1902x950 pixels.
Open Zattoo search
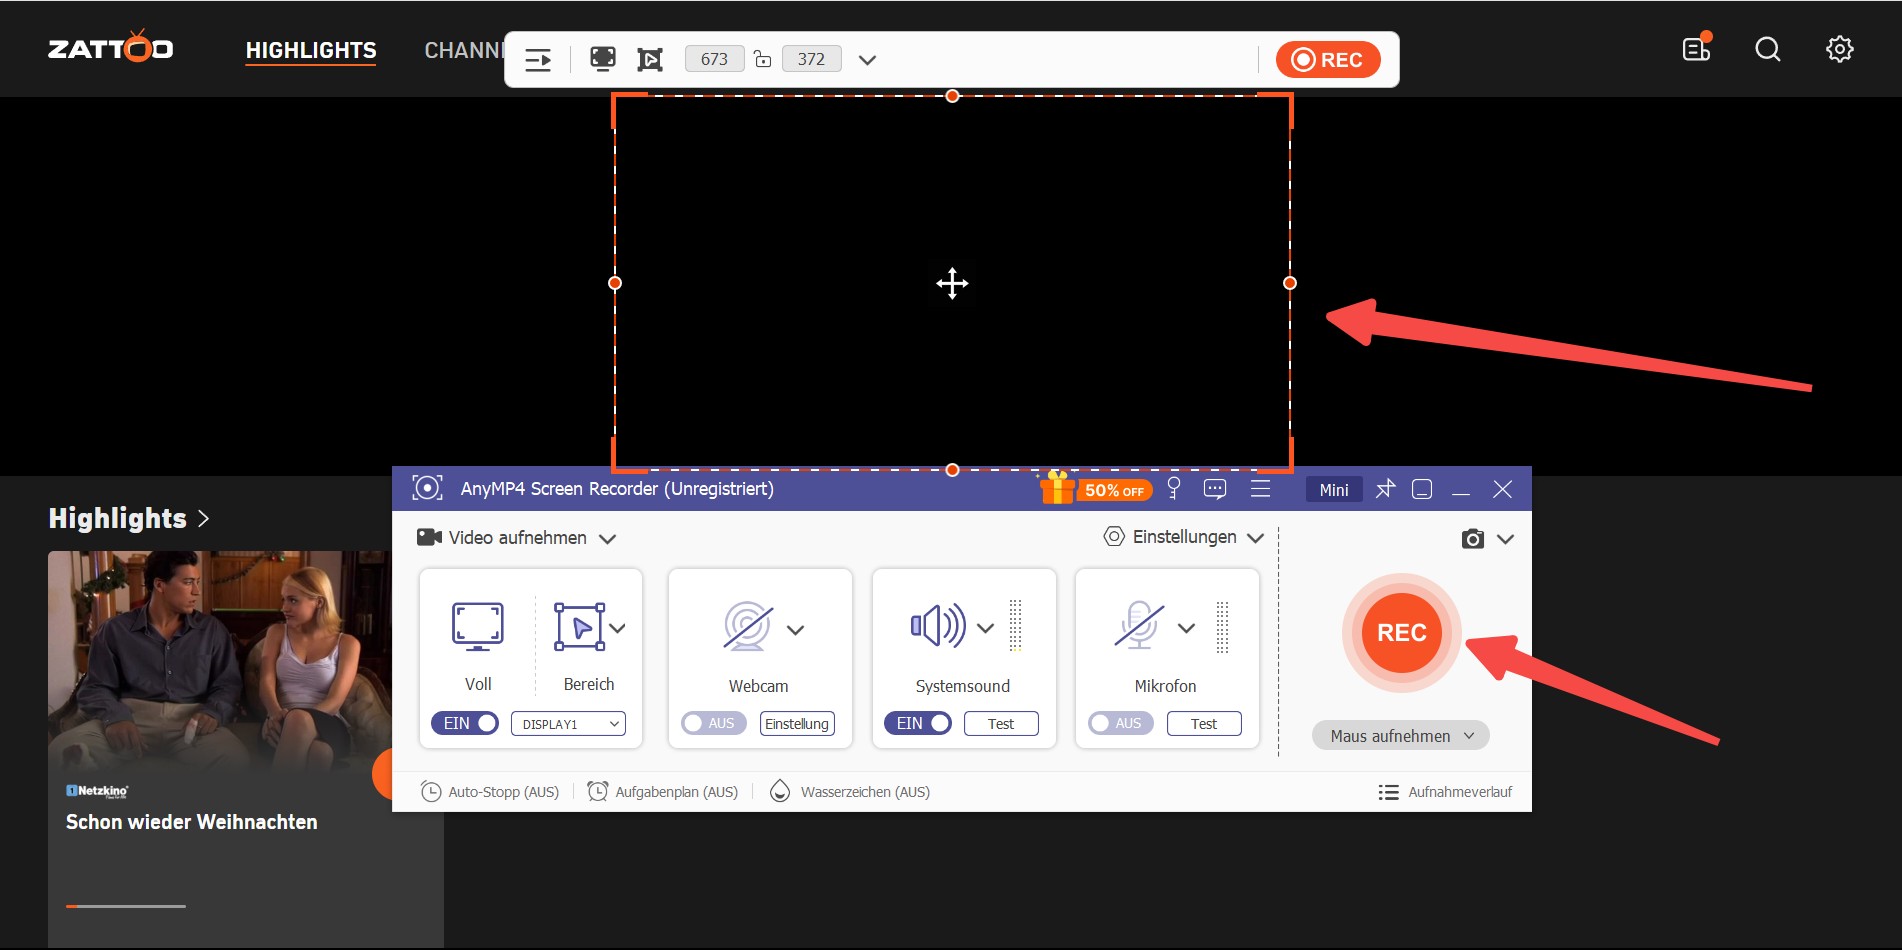click(x=1768, y=49)
